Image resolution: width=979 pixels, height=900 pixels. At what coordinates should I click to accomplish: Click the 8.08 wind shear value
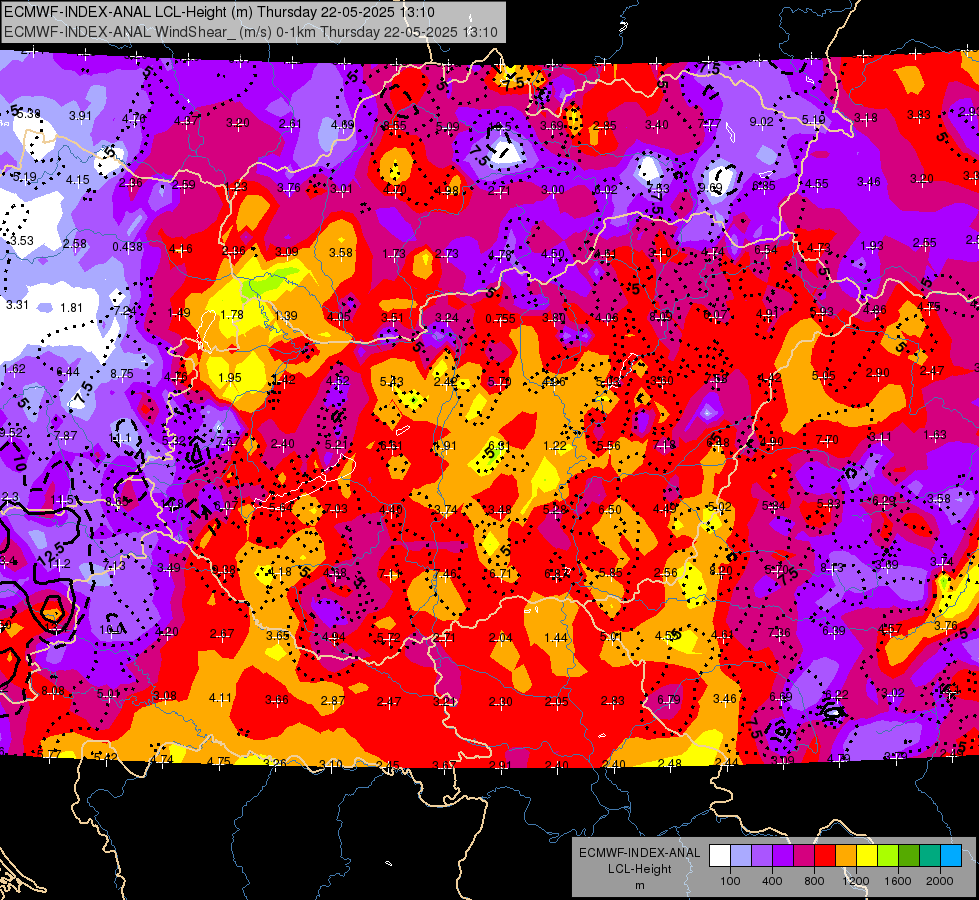[52, 691]
